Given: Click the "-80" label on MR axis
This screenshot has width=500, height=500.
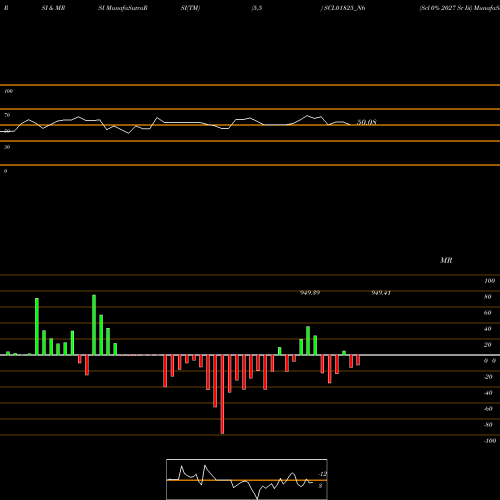Looking at the screenshot, I should [x=488, y=425].
